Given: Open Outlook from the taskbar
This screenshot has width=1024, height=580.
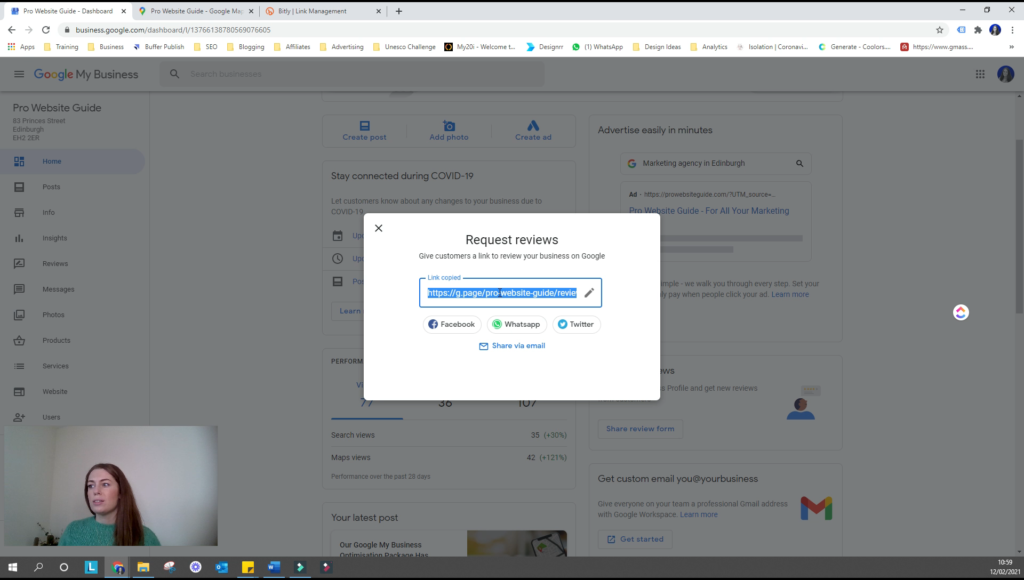Looking at the screenshot, I should tap(221, 567).
